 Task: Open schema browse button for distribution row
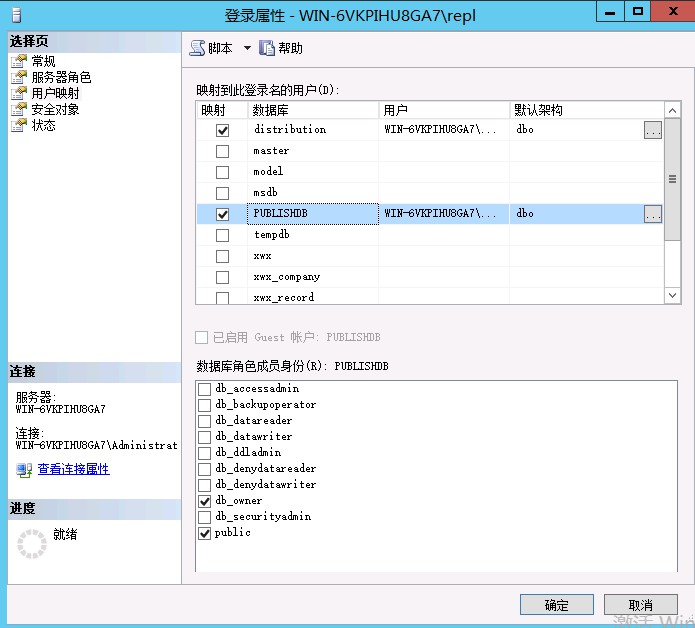[x=652, y=130]
